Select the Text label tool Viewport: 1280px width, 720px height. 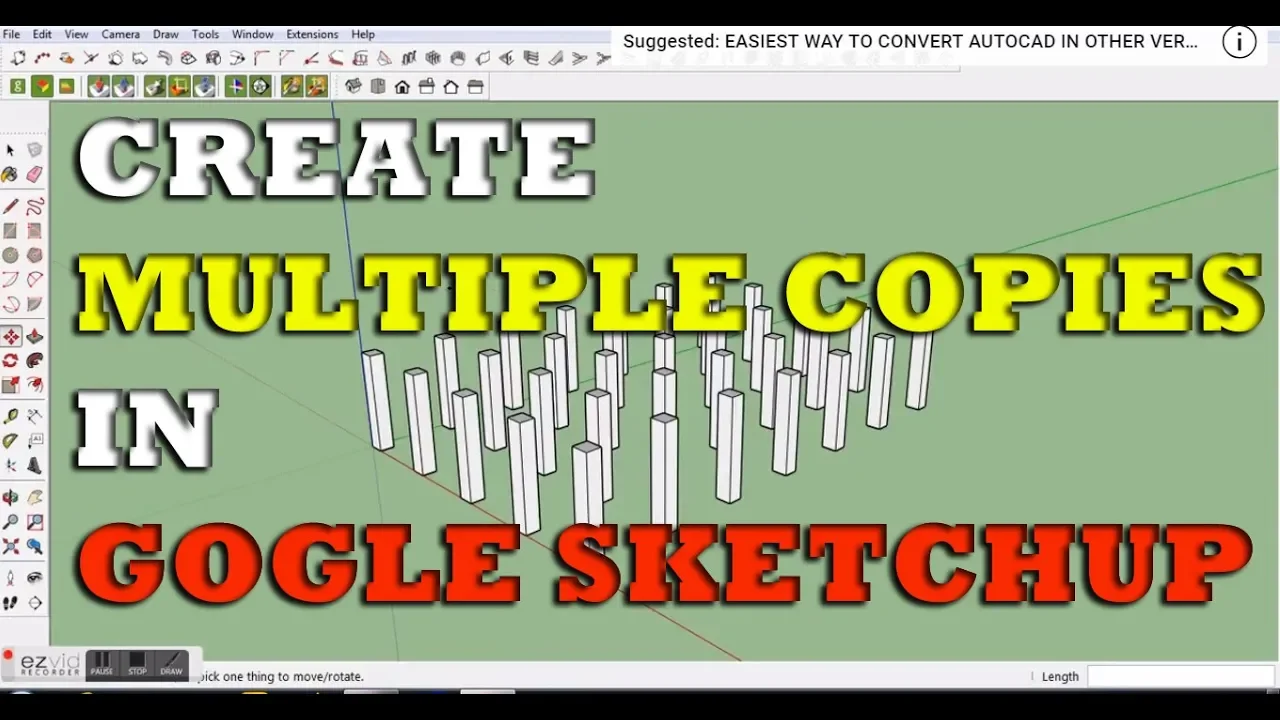tap(35, 441)
